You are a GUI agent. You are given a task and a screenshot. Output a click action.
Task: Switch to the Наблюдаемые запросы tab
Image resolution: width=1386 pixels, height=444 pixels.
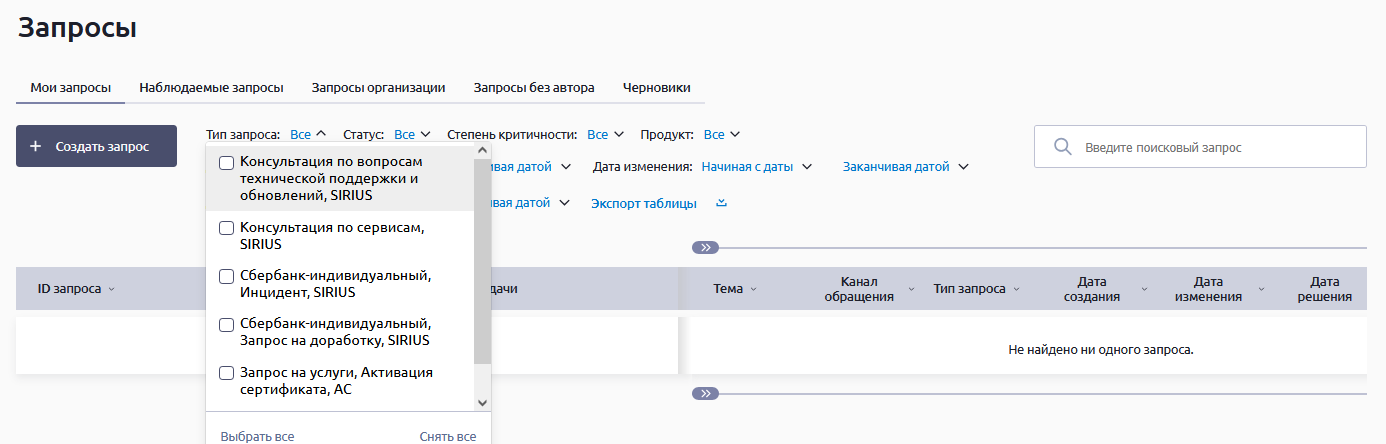211,87
